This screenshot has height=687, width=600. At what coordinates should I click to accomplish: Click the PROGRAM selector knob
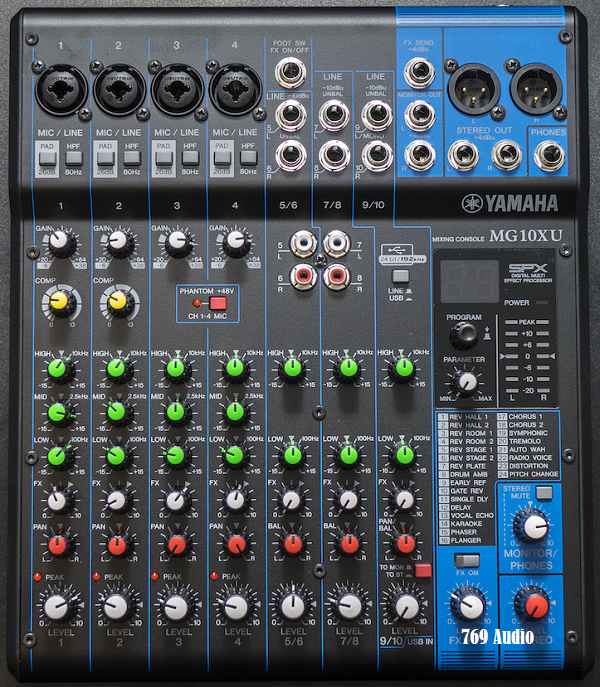[x=464, y=335]
